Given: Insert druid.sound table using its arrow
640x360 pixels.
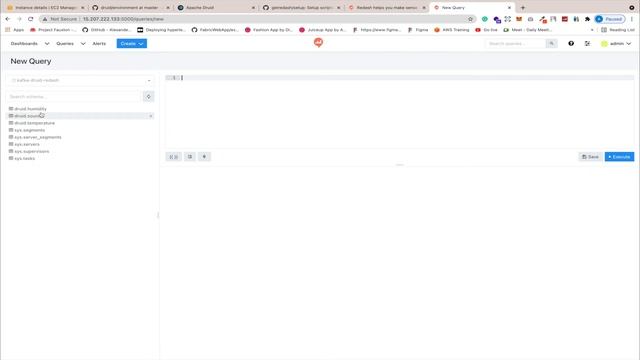Looking at the screenshot, I should [x=151, y=116].
